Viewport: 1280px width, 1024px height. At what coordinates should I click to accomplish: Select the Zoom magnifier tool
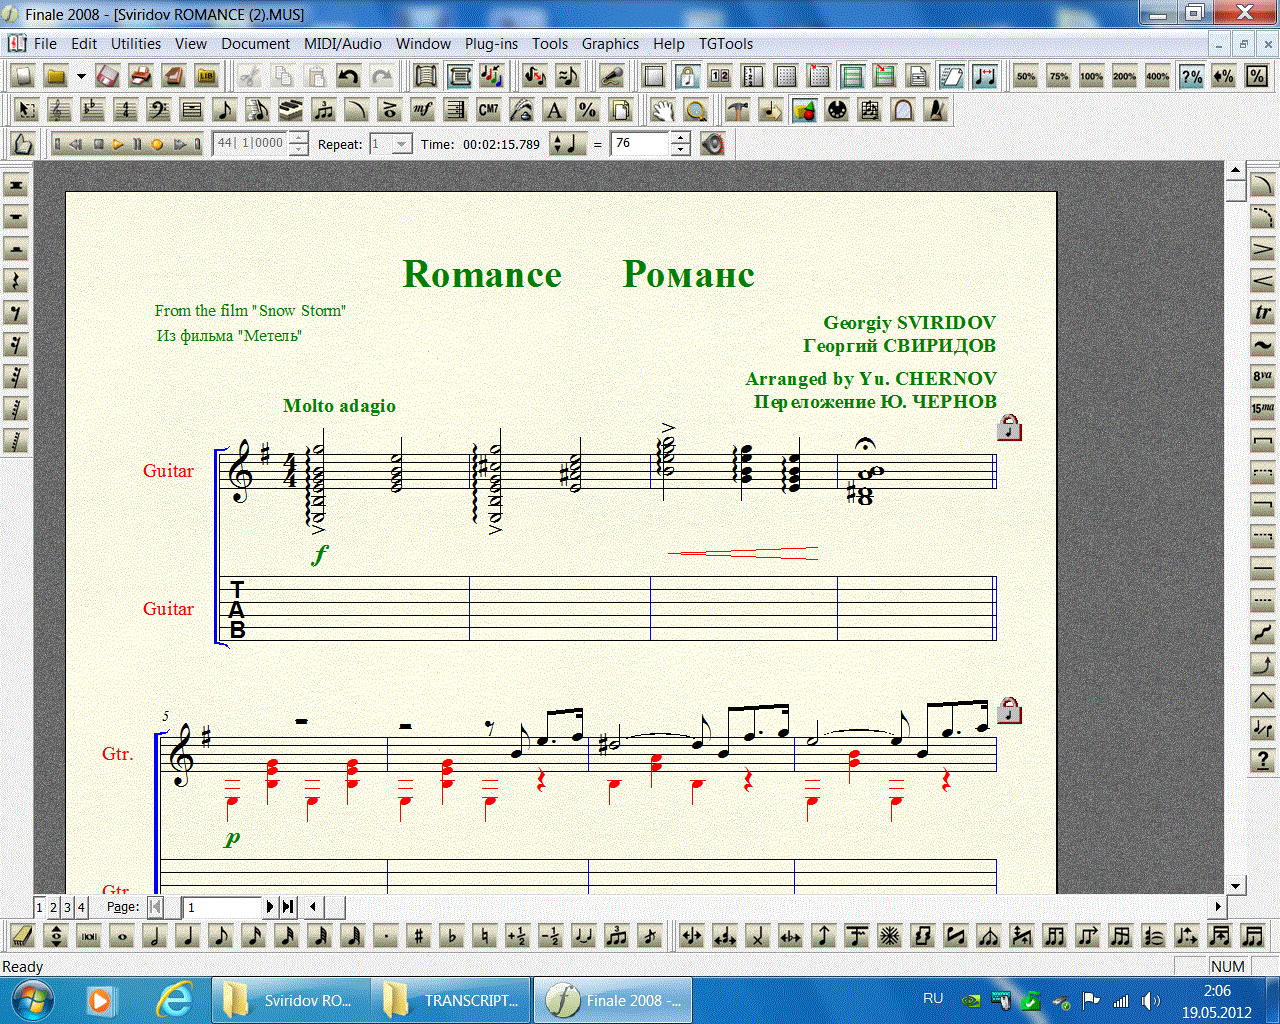697,110
